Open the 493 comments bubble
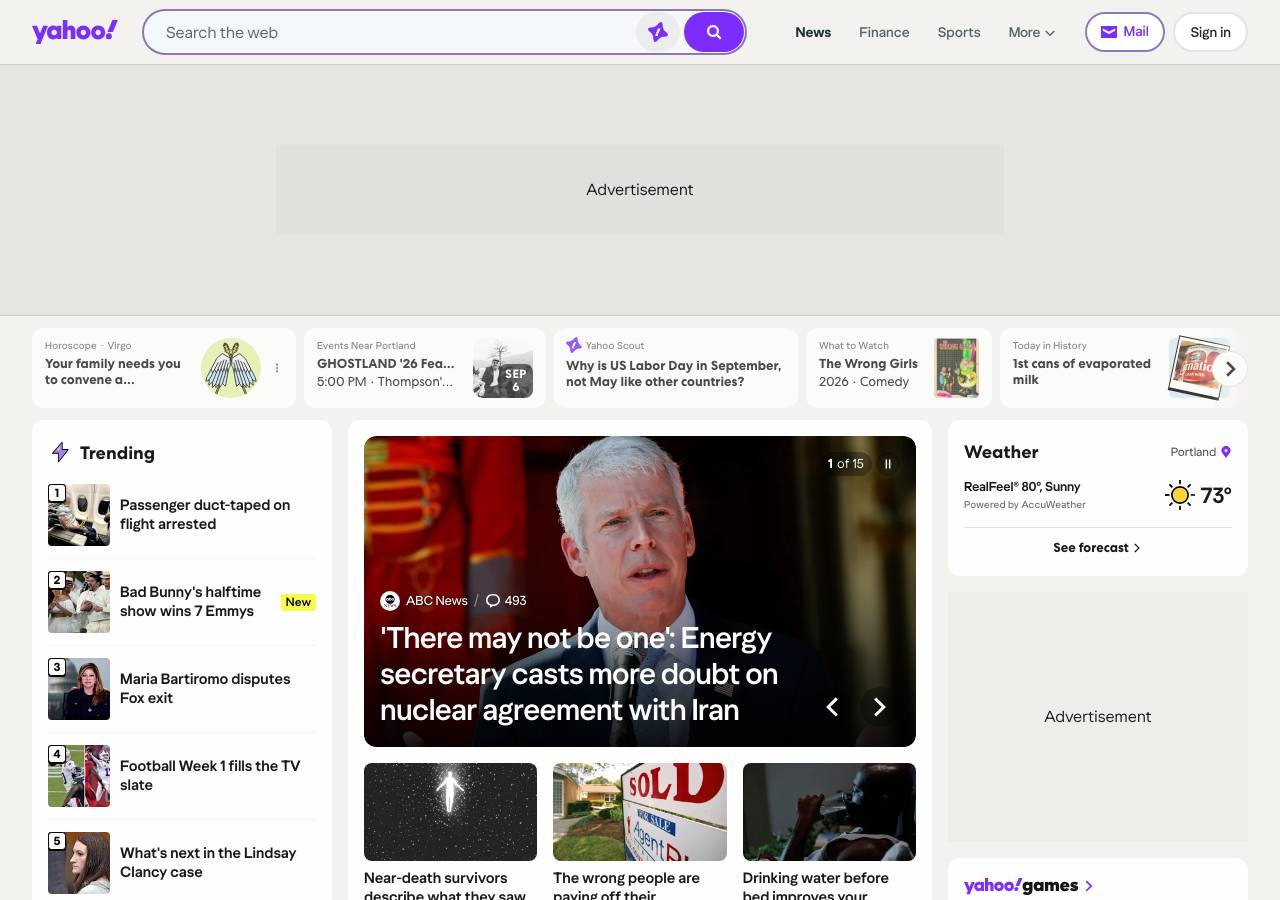Screen dimensions: 1280x900 tap(506, 601)
